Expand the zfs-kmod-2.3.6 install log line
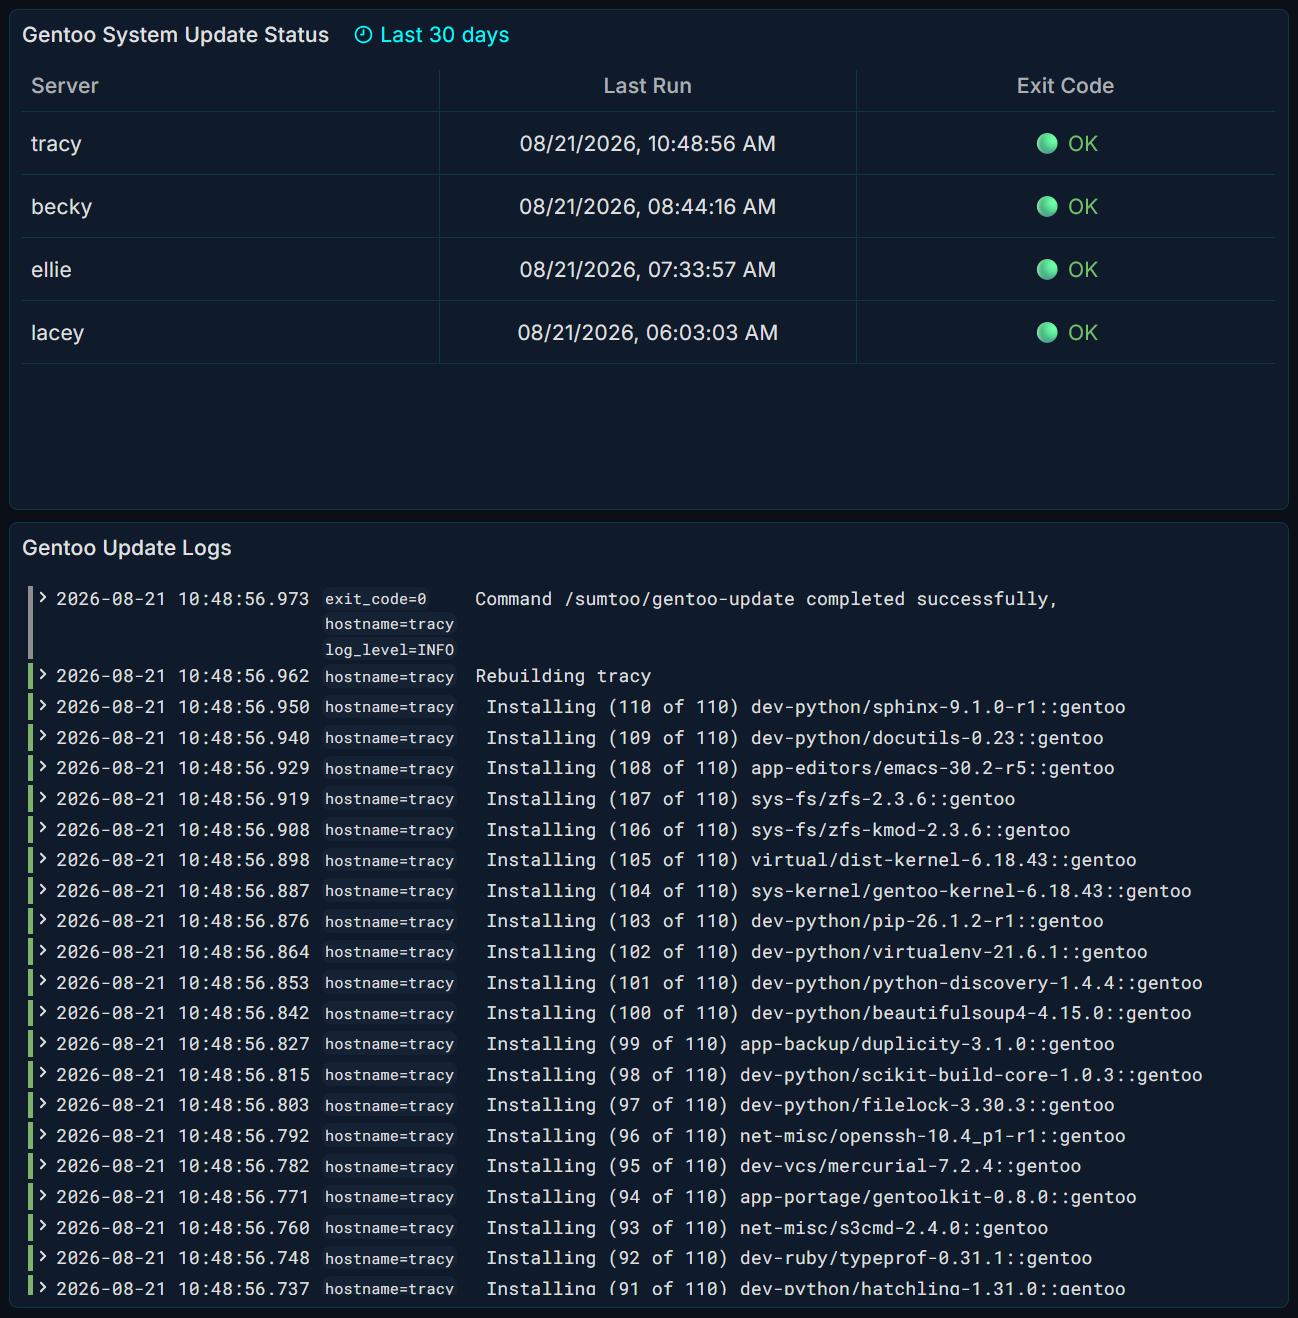 [43, 829]
